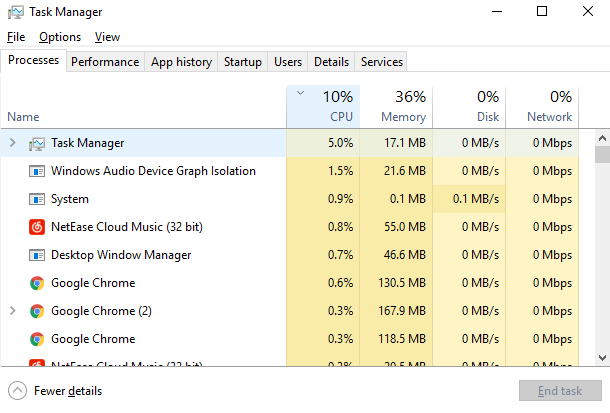Image resolution: width=610 pixels, height=413 pixels.
Task: Click the End task button
Action: point(560,391)
